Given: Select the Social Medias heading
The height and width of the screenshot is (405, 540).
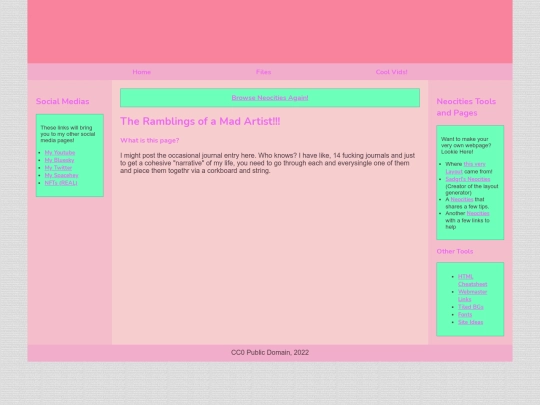Looking at the screenshot, I should pyautogui.click(x=63, y=101).
